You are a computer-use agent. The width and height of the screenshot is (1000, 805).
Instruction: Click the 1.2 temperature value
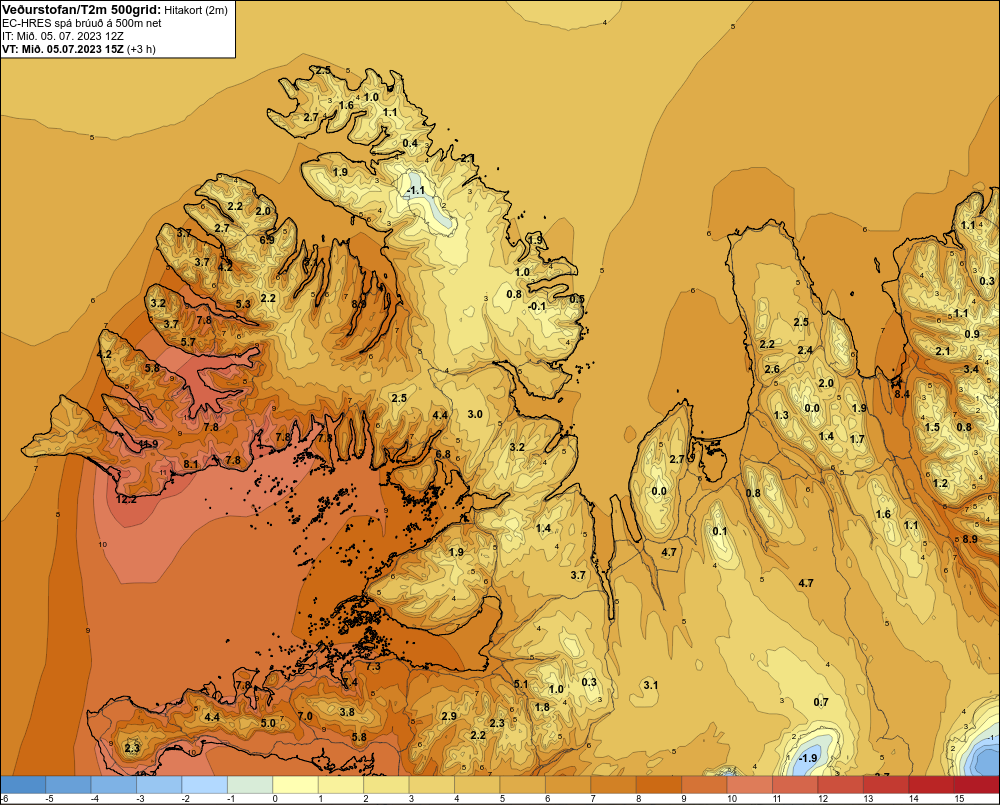[x=940, y=483]
